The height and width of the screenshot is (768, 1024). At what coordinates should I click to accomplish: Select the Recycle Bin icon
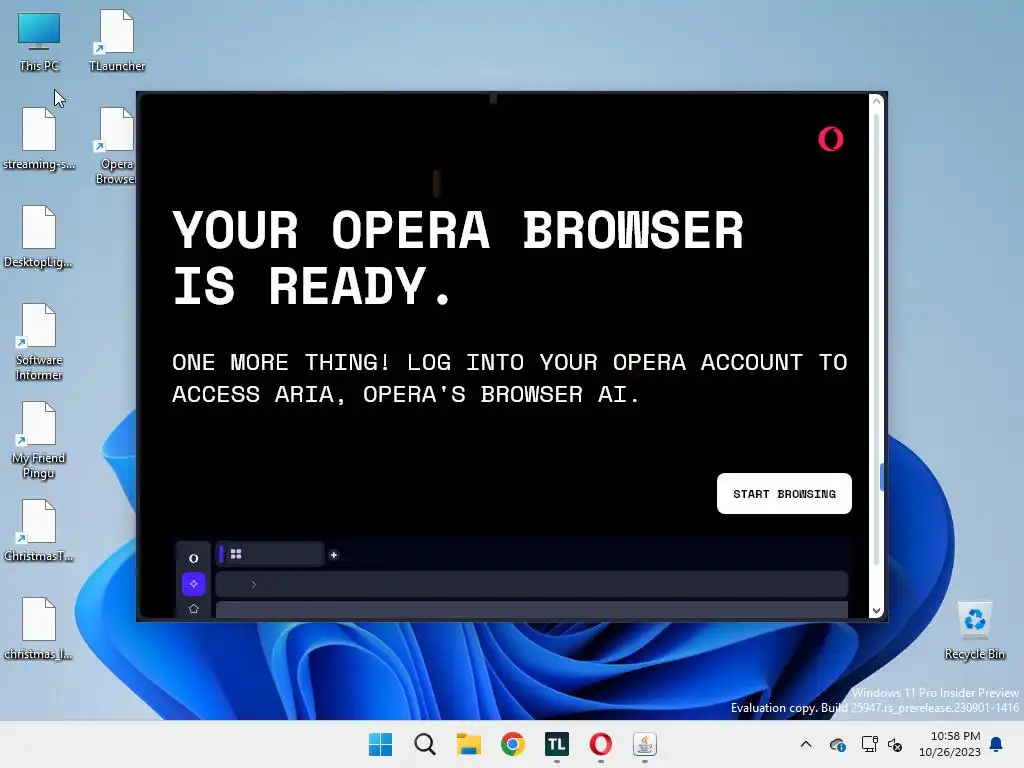(x=974, y=630)
